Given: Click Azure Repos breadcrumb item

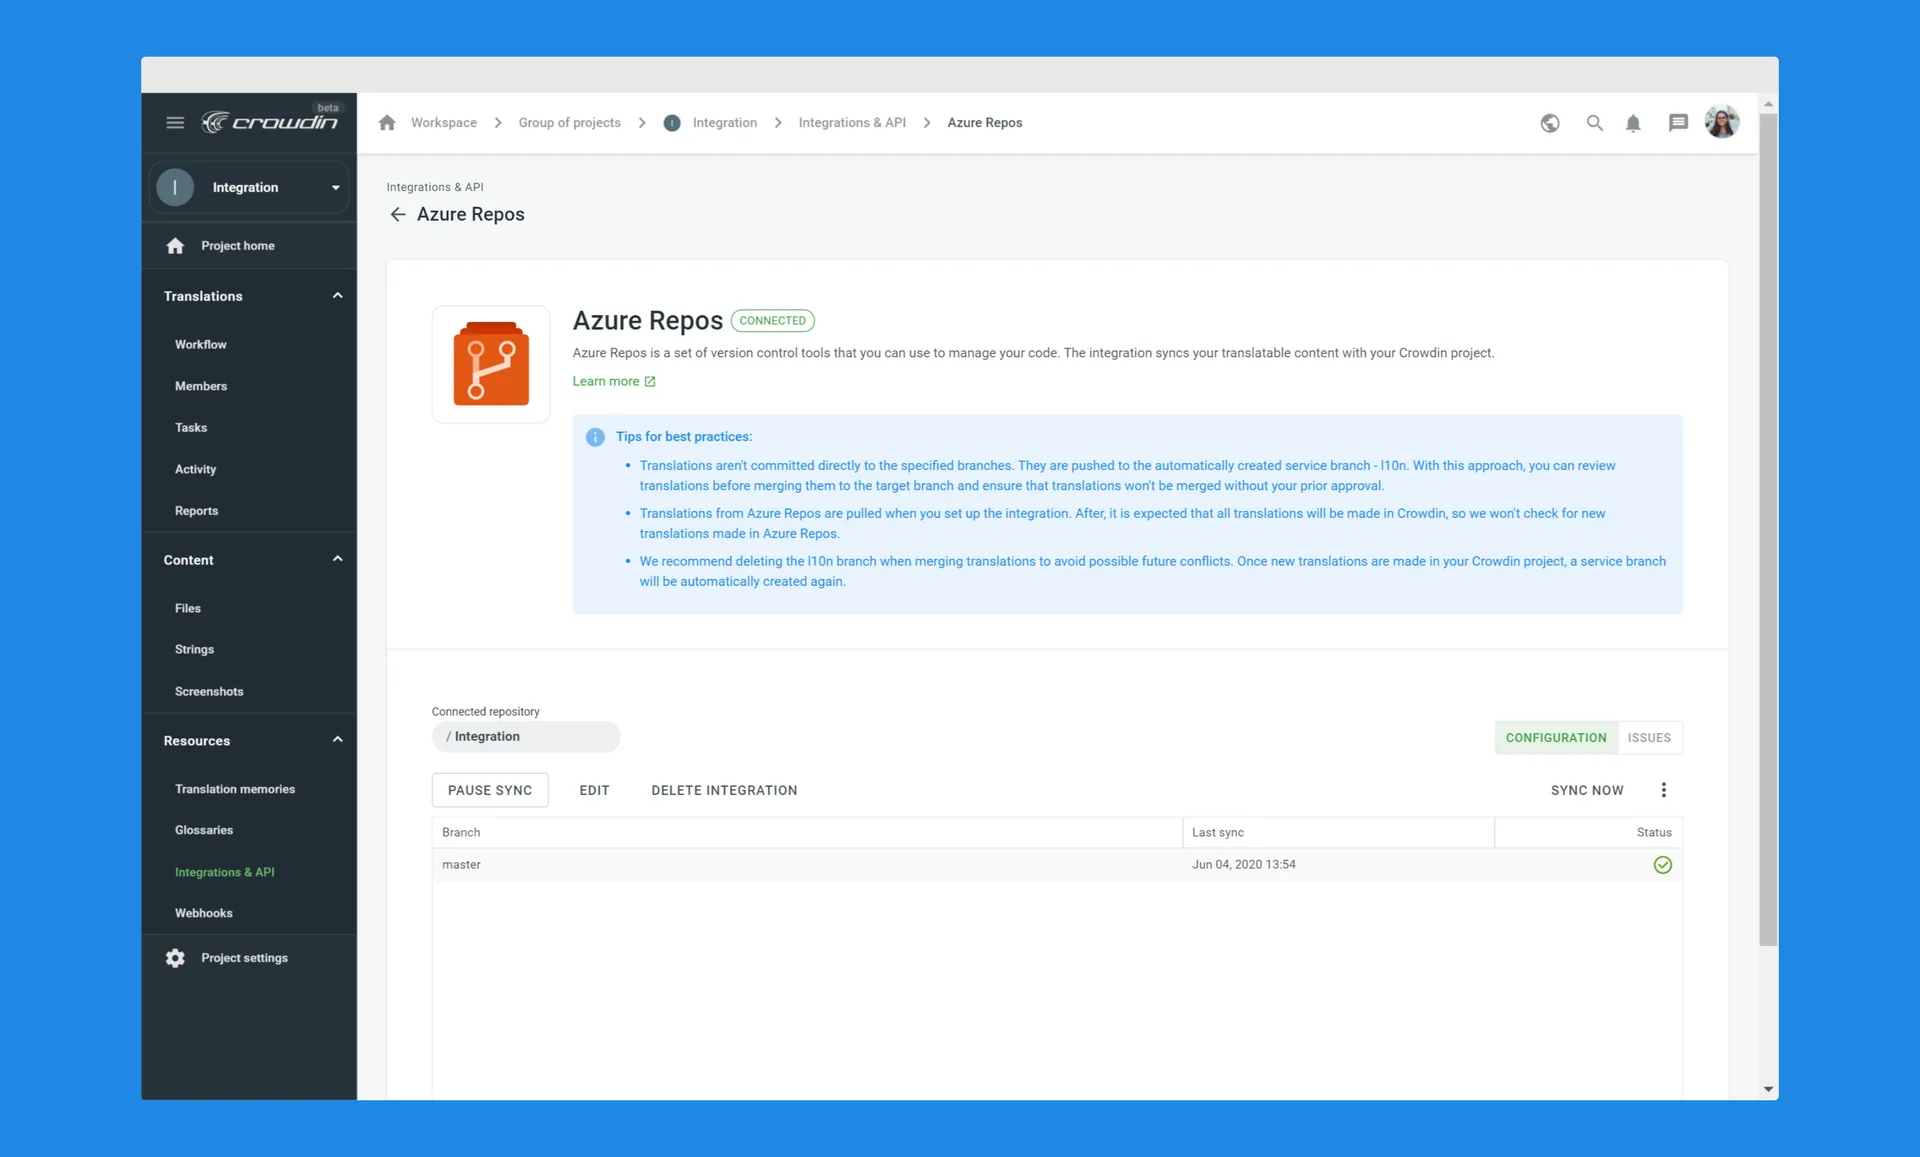Looking at the screenshot, I should point(985,123).
